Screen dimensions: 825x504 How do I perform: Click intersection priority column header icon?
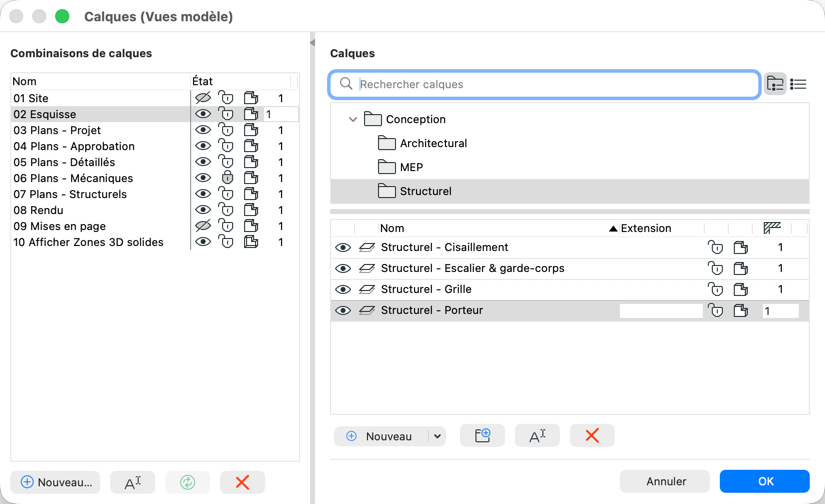772,228
